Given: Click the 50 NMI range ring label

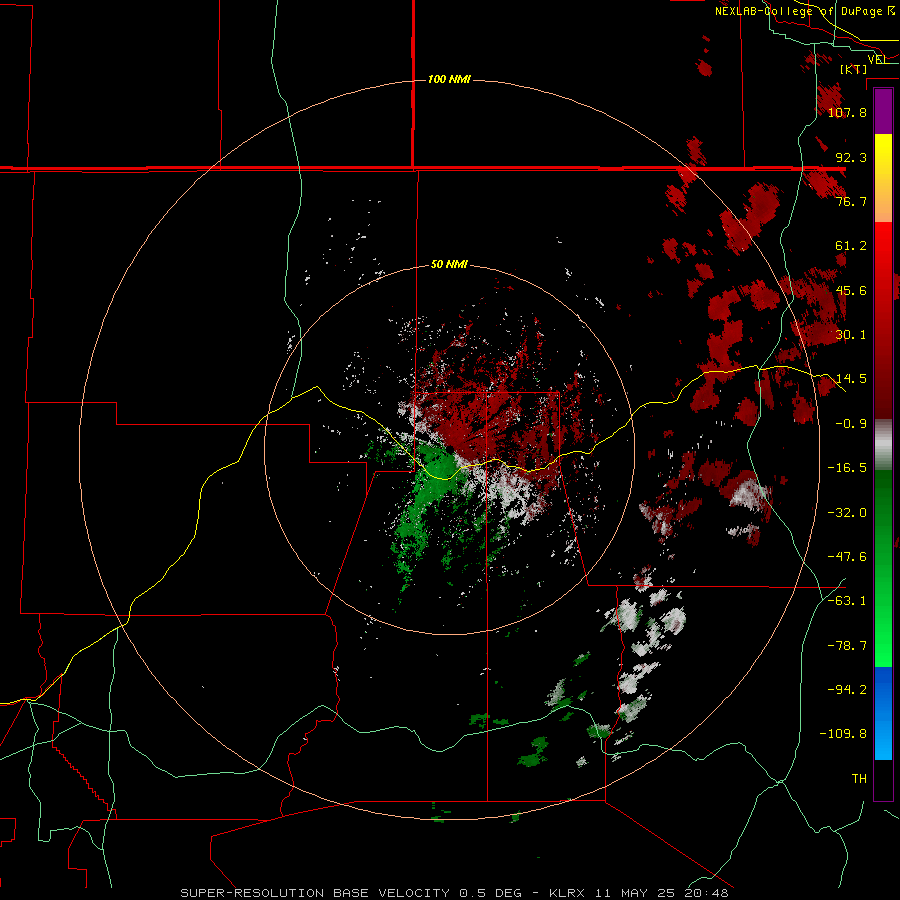Looking at the screenshot, I should tap(449, 264).
